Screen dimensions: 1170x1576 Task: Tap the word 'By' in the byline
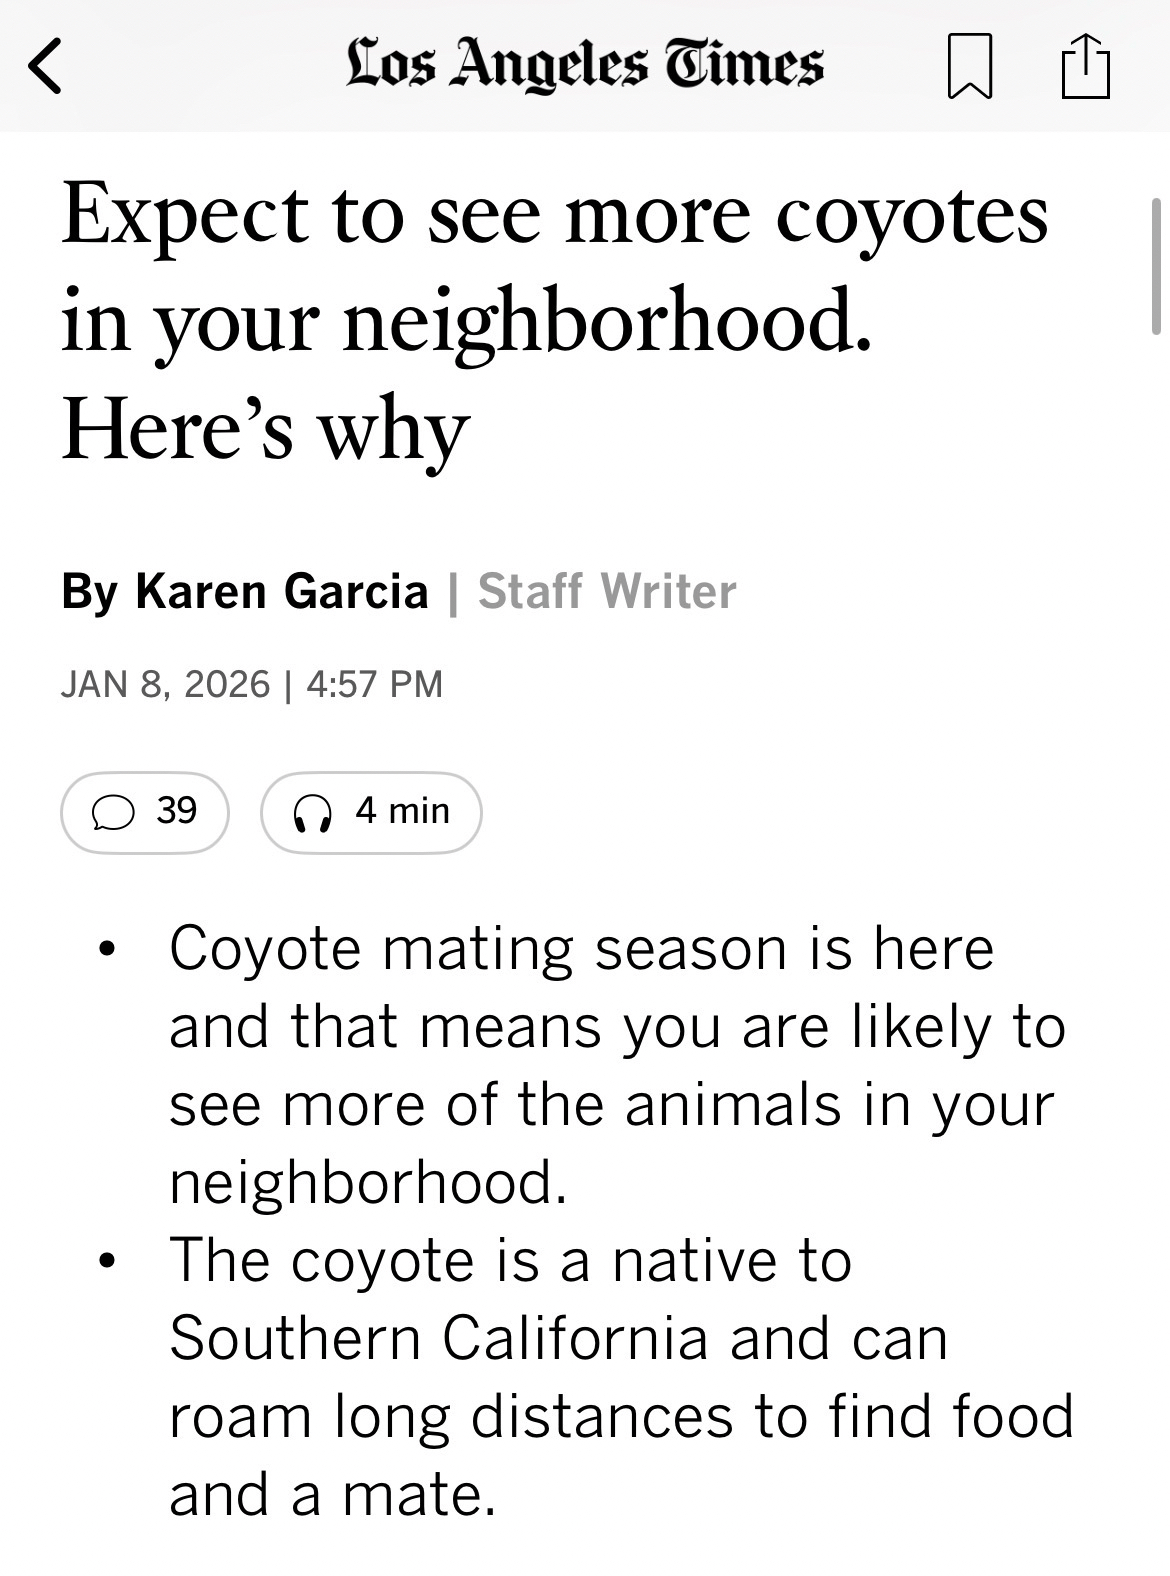(x=89, y=591)
